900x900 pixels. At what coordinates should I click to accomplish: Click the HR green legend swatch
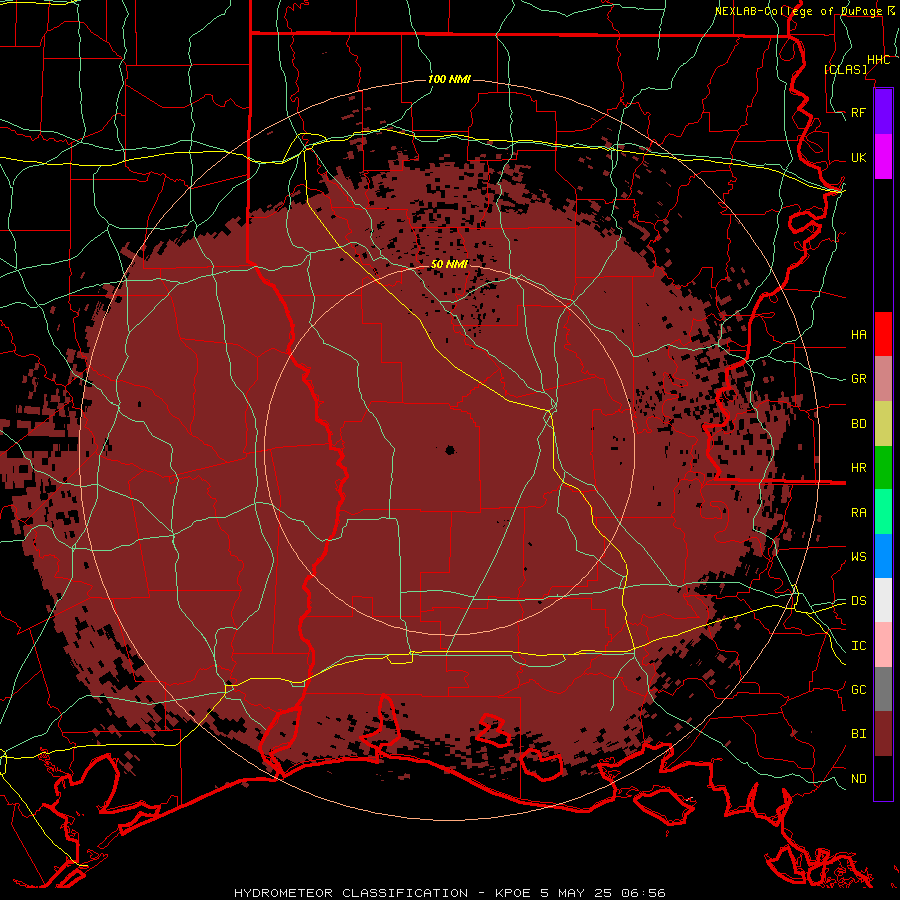pyautogui.click(x=883, y=468)
